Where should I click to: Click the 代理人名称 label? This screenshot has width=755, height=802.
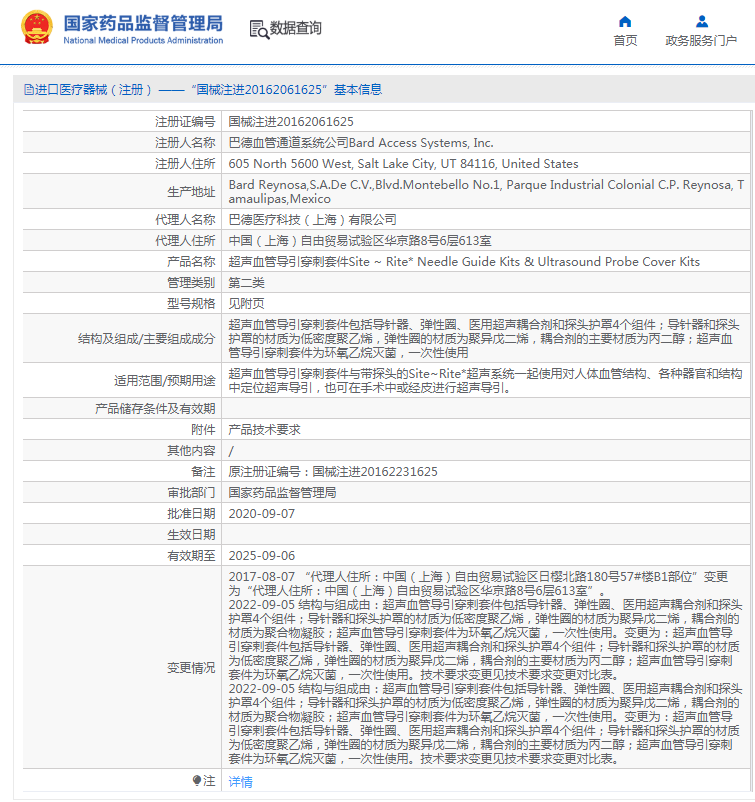[x=185, y=220]
